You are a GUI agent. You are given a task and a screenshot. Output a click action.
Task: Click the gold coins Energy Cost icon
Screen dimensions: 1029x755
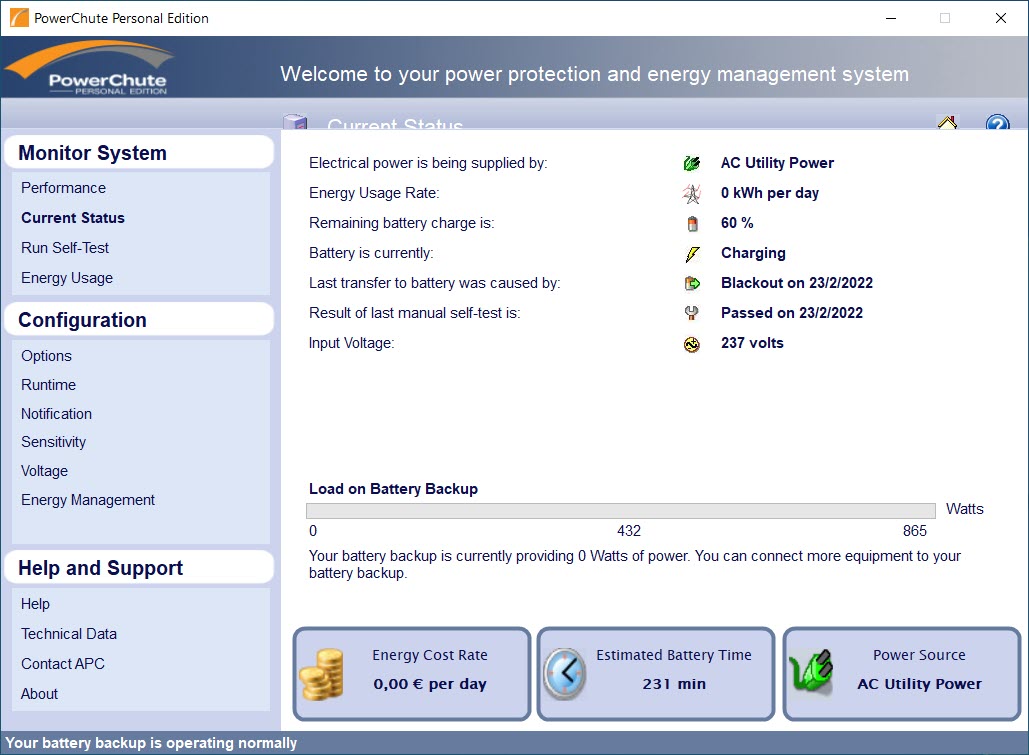[x=322, y=674]
